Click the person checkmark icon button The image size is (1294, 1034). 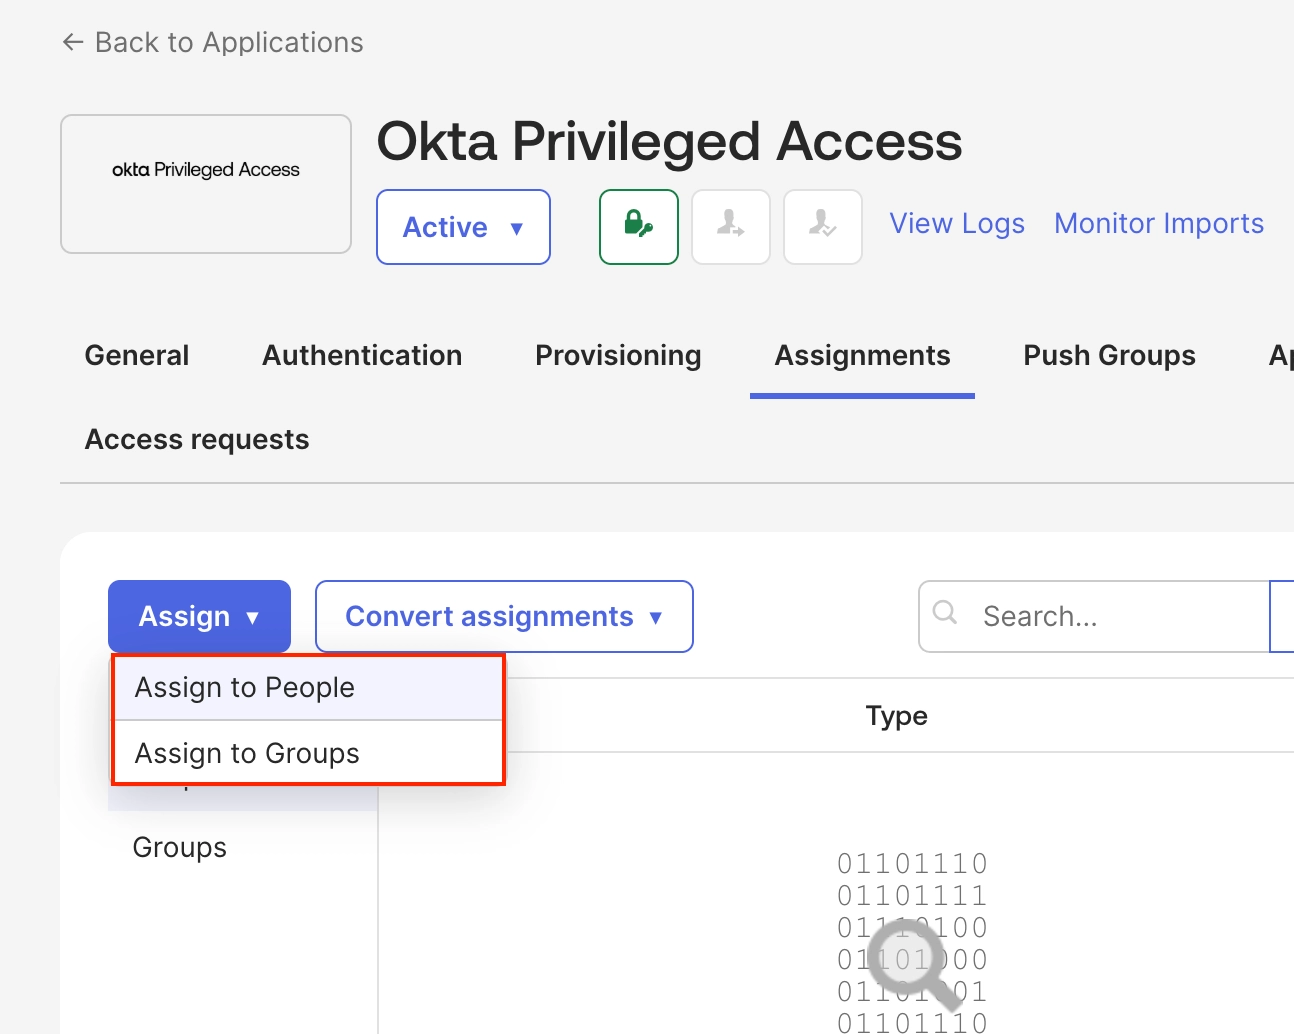(822, 227)
